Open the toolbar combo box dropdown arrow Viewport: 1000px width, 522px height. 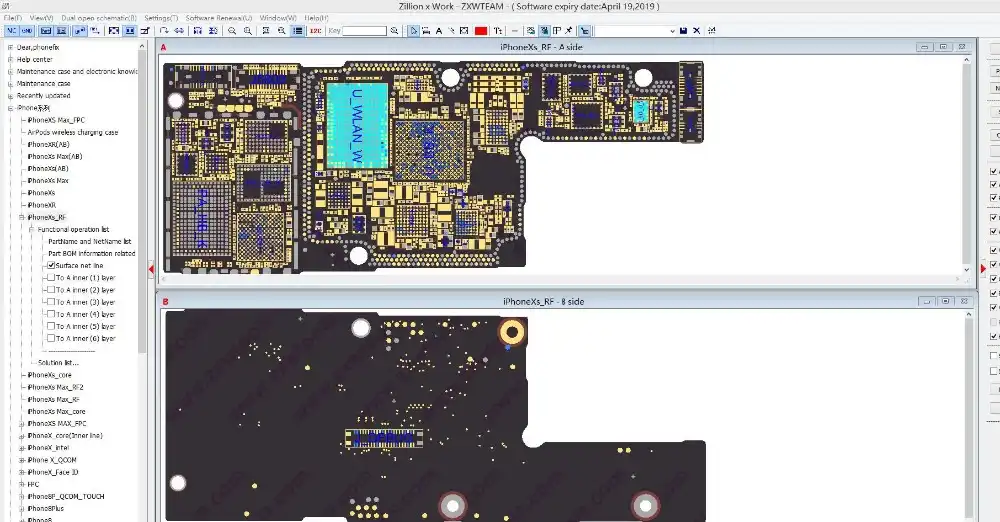point(672,31)
